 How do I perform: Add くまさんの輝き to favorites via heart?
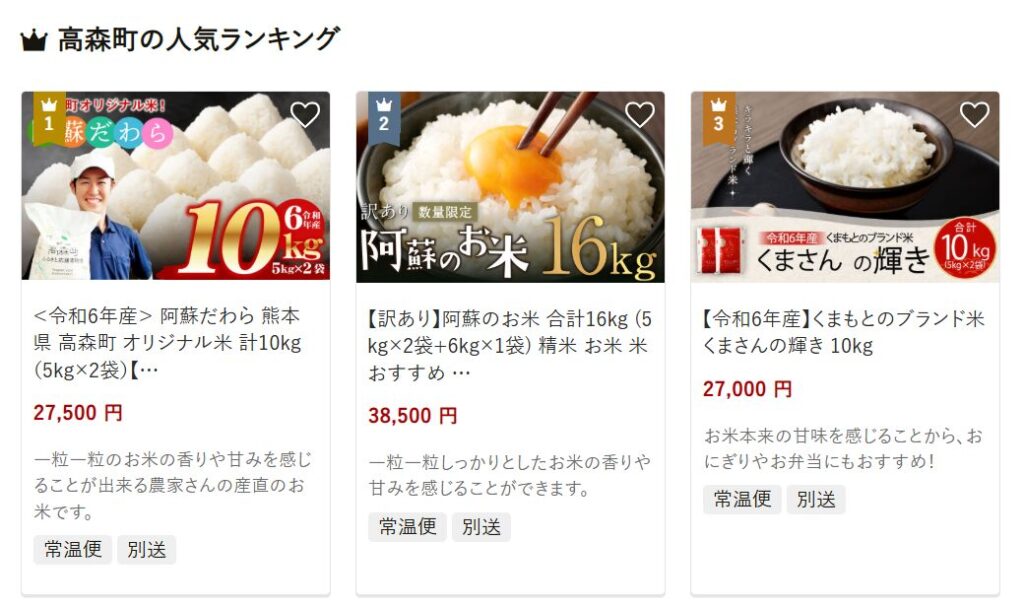(974, 115)
